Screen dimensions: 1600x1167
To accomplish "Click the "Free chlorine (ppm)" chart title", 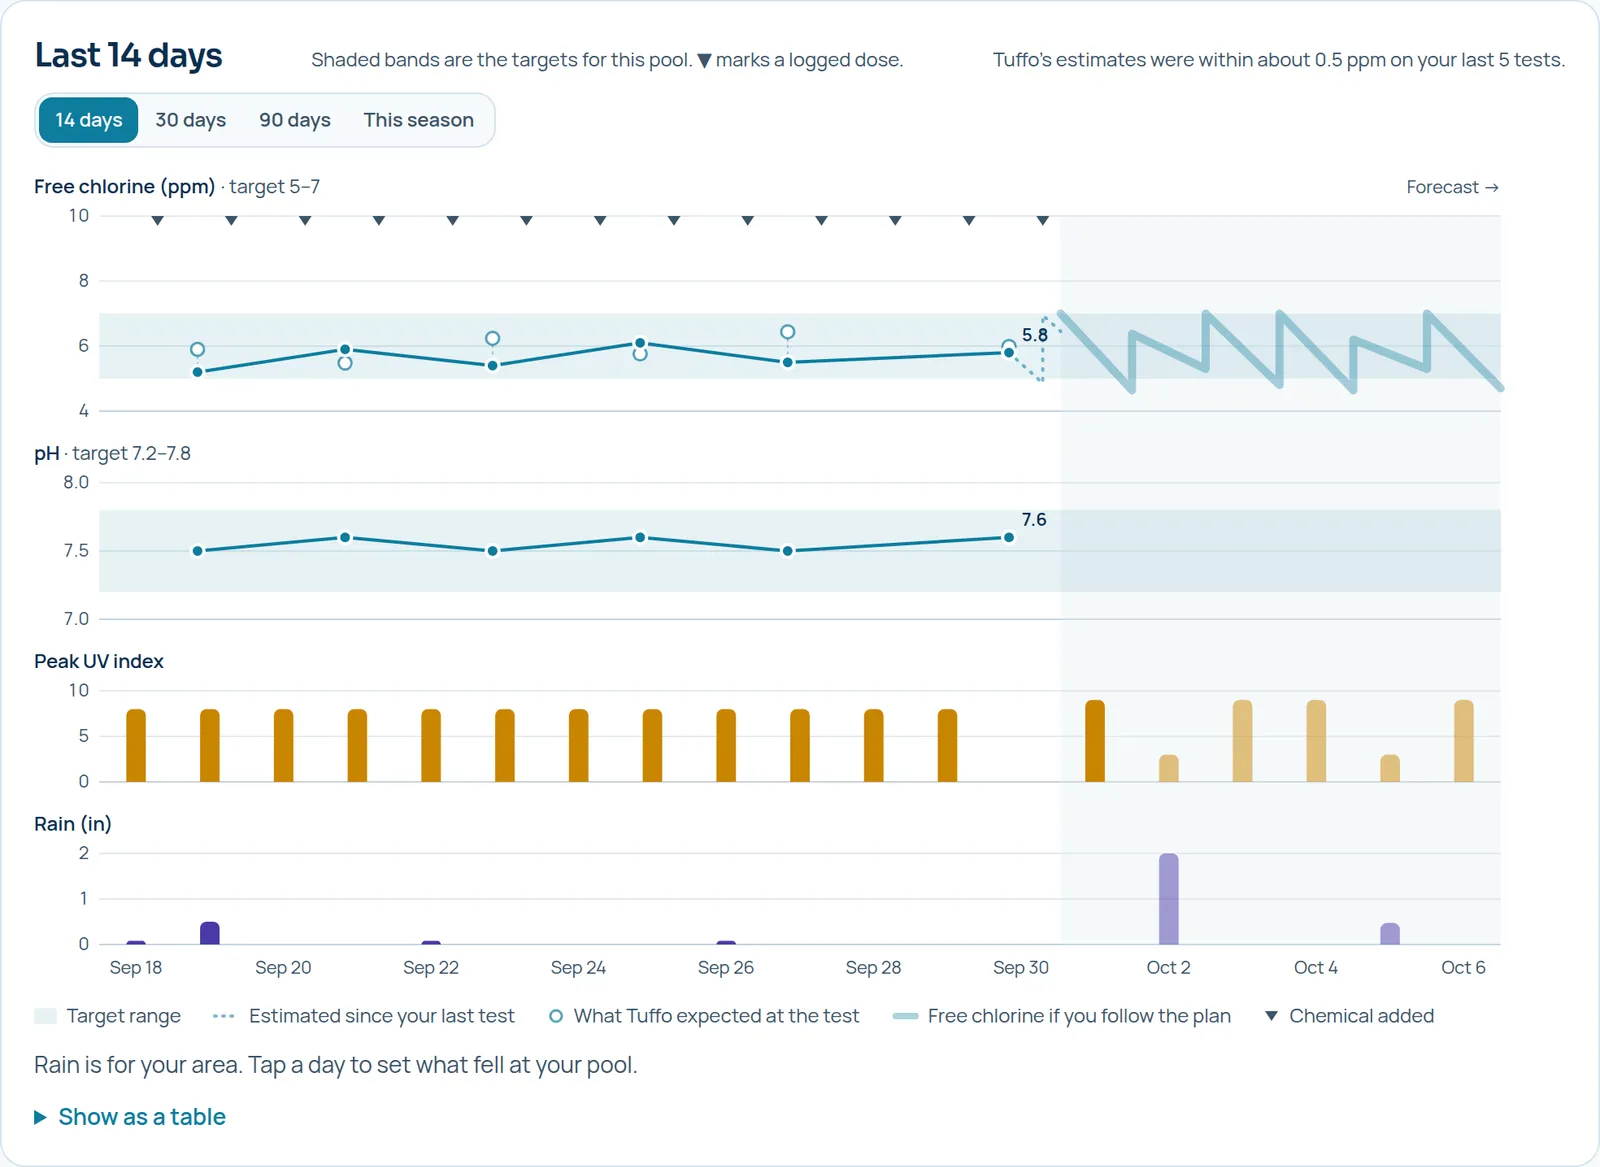I will (x=124, y=187).
